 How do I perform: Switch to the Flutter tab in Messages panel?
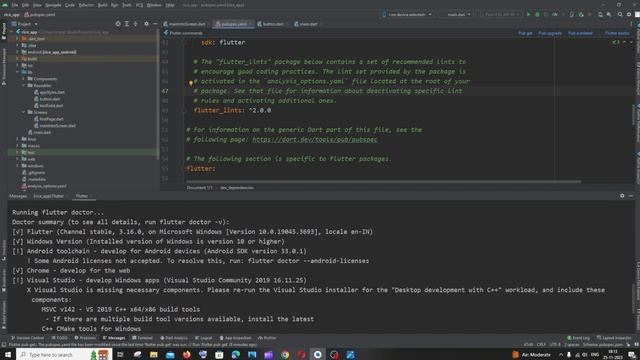coord(82,196)
